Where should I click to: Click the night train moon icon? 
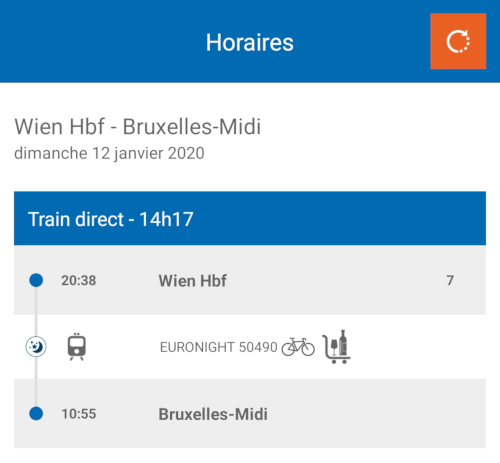point(36,347)
